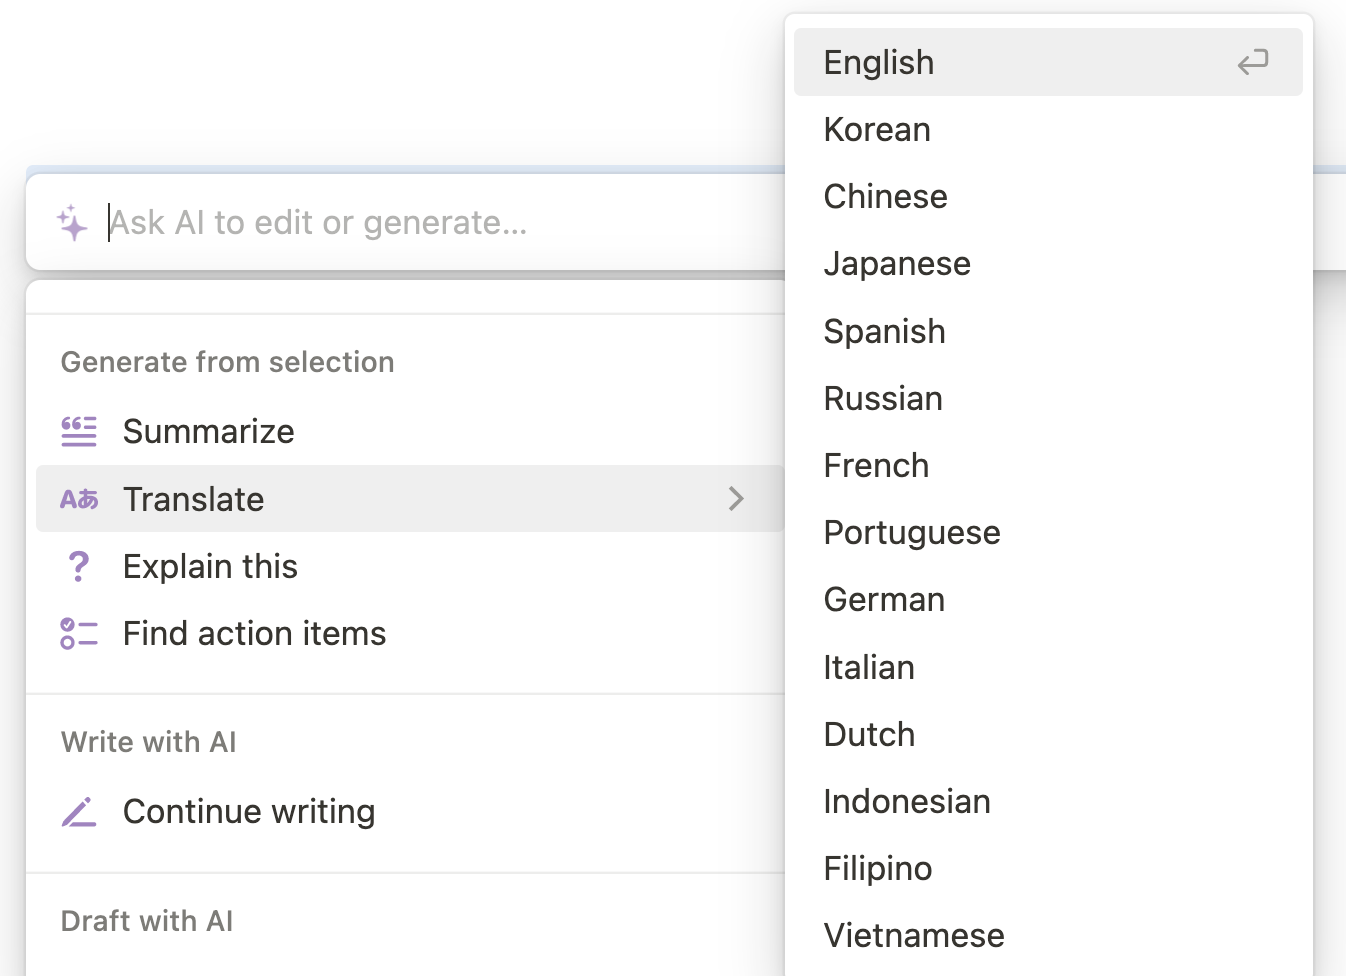Choose French in the language submenu
This screenshot has height=976, width=1346.
pyautogui.click(x=876, y=465)
